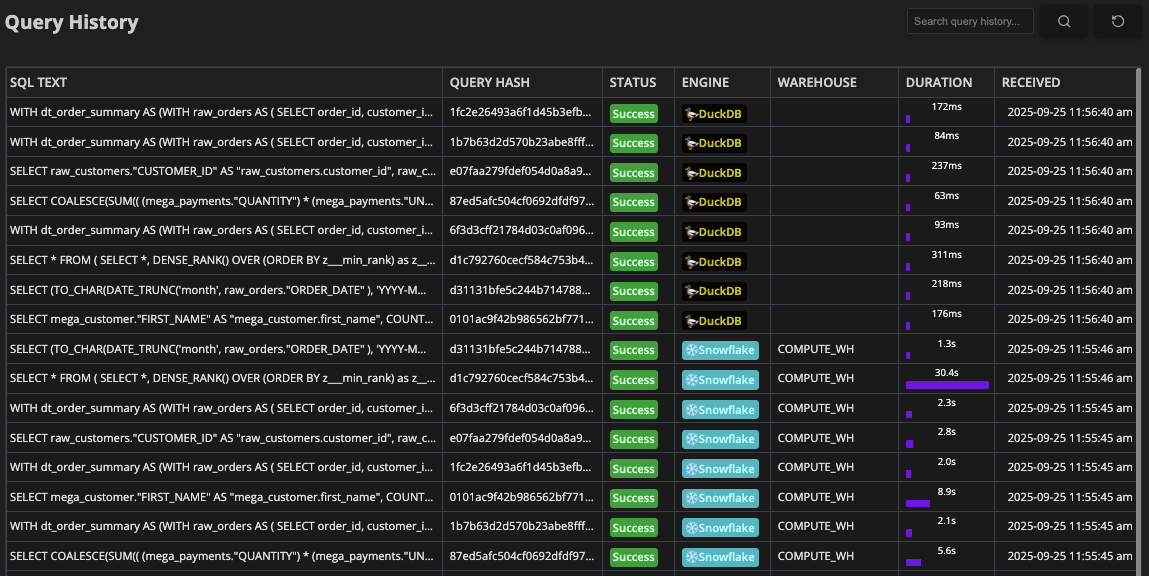Click the DuckDB engine badge for the 311ms query

pos(714,262)
